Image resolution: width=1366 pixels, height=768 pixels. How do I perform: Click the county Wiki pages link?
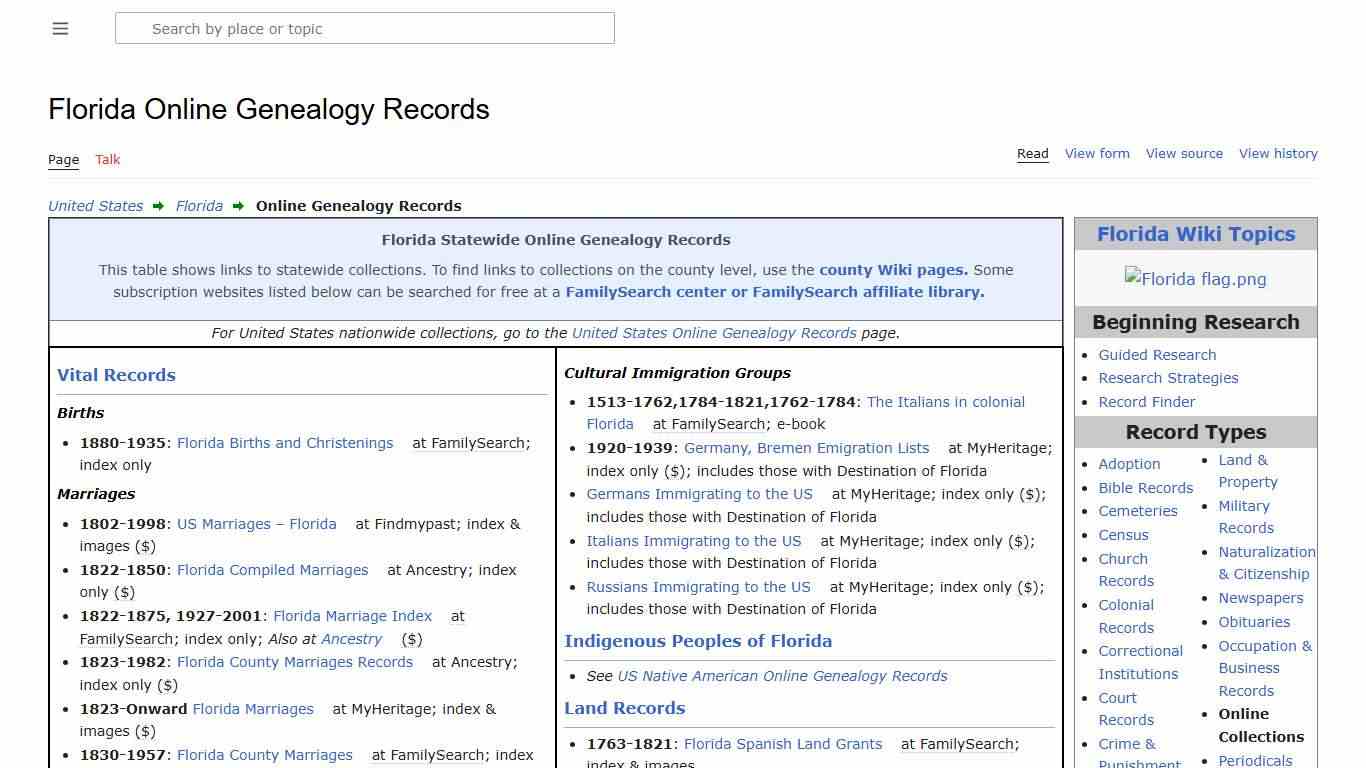click(891, 269)
